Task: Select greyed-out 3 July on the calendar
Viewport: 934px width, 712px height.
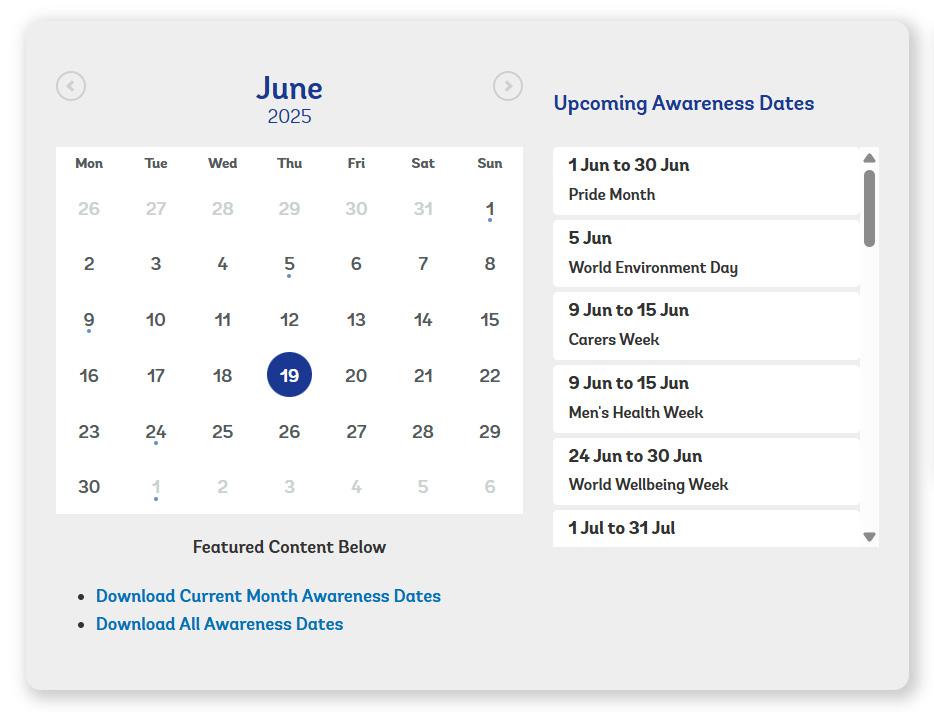Action: click(x=289, y=487)
